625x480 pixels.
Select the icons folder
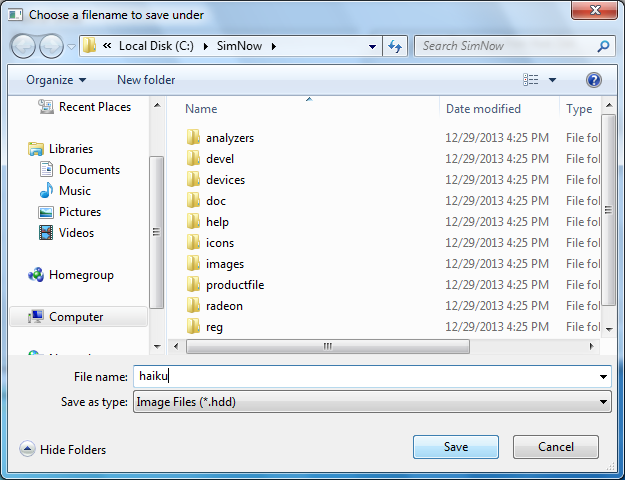click(x=220, y=243)
